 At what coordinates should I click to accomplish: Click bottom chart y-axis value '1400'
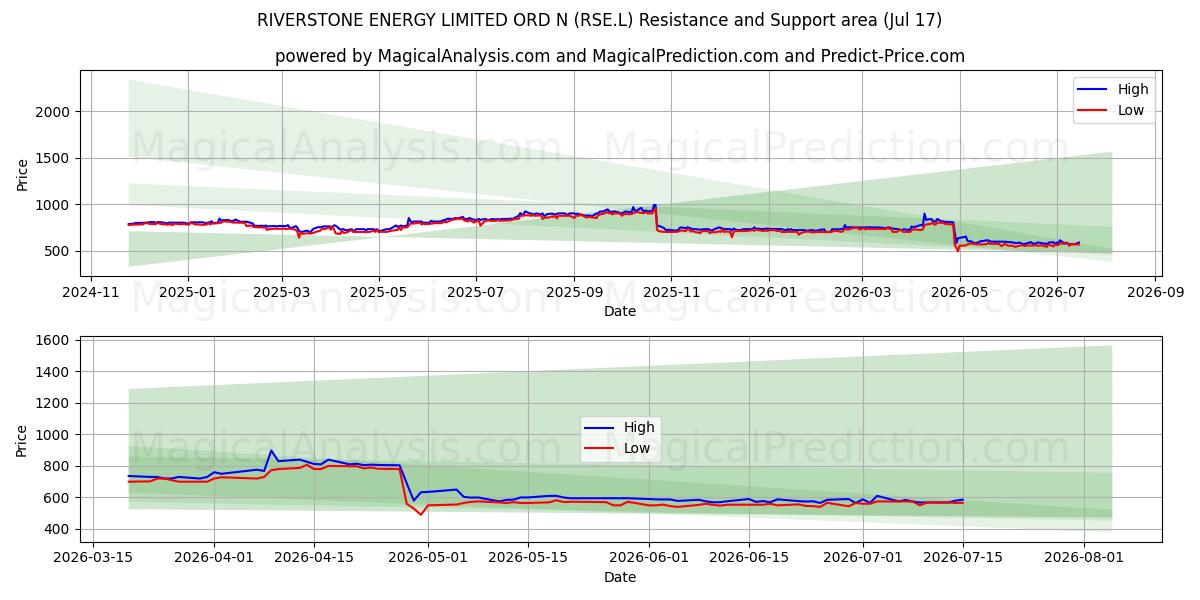click(54, 372)
